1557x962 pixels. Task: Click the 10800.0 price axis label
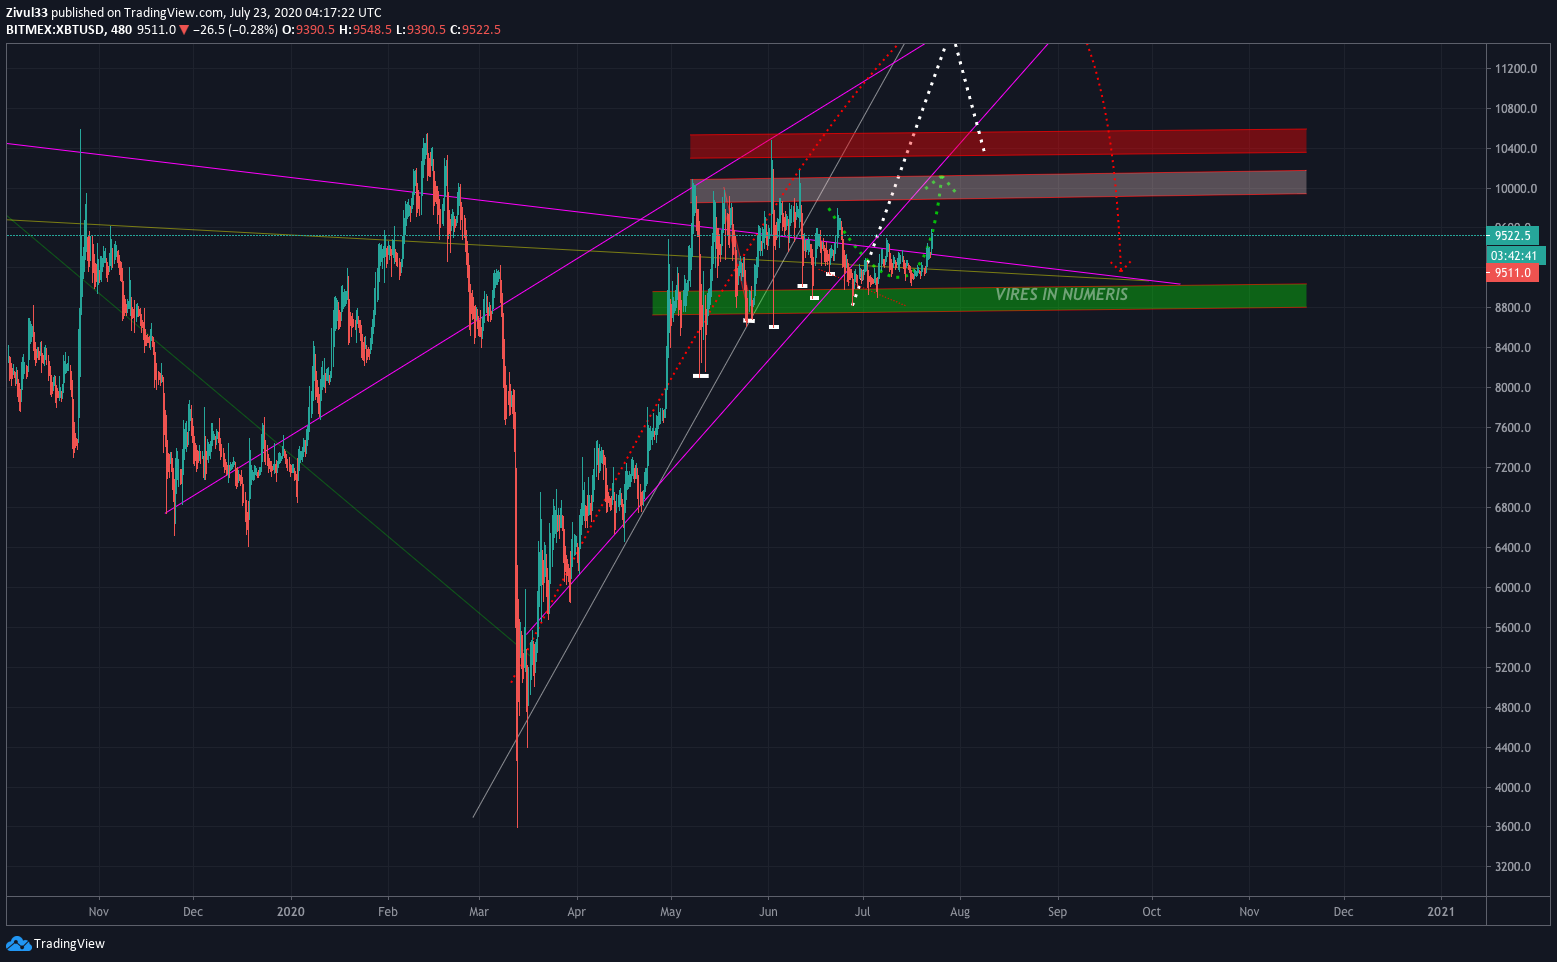point(1516,109)
